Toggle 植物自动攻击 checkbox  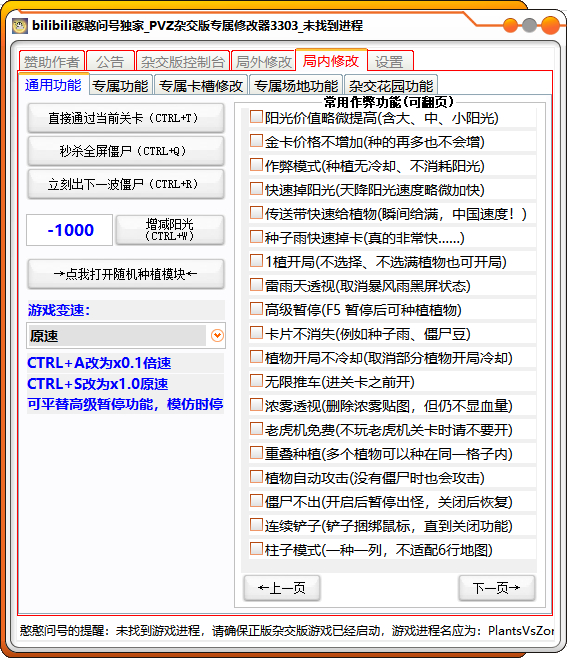(x=256, y=477)
